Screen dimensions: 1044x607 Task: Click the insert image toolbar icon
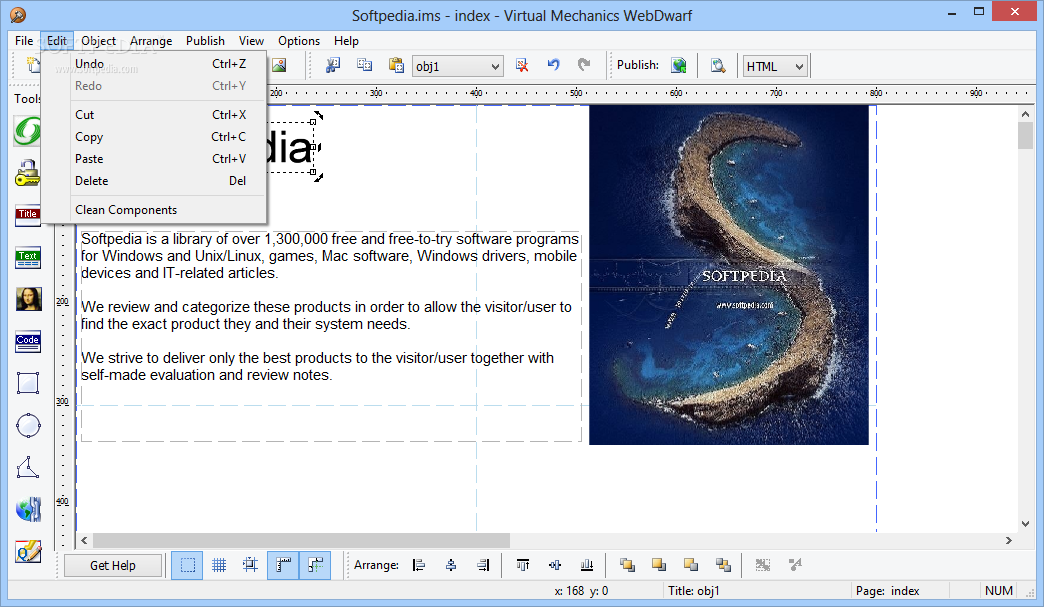[279, 65]
